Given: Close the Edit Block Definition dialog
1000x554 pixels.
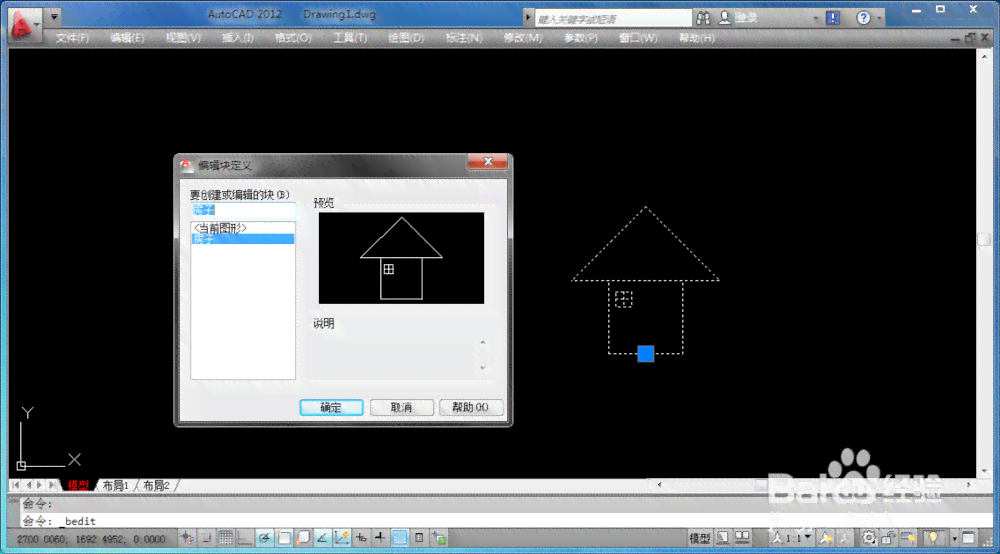Looking at the screenshot, I should point(487,162).
